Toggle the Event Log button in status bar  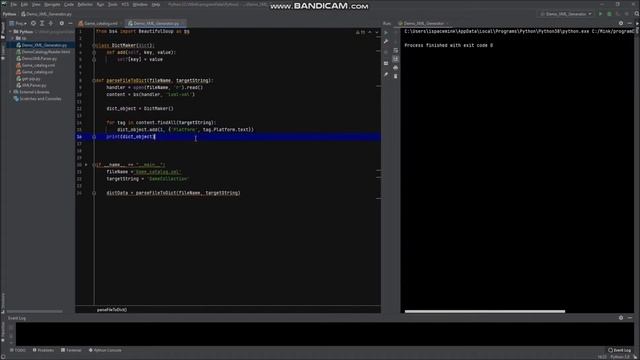click(x=619, y=350)
